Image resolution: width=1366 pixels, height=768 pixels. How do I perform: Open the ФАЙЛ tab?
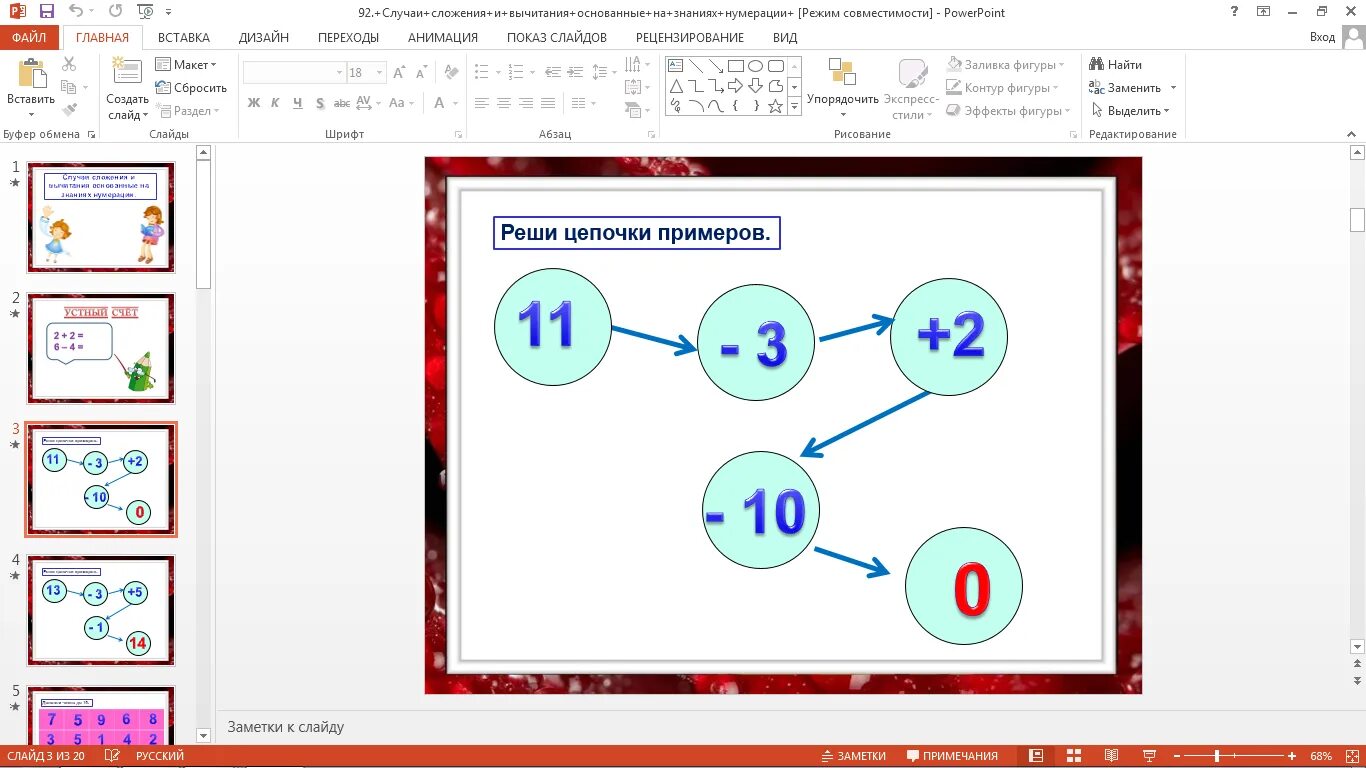pyautogui.click(x=30, y=38)
